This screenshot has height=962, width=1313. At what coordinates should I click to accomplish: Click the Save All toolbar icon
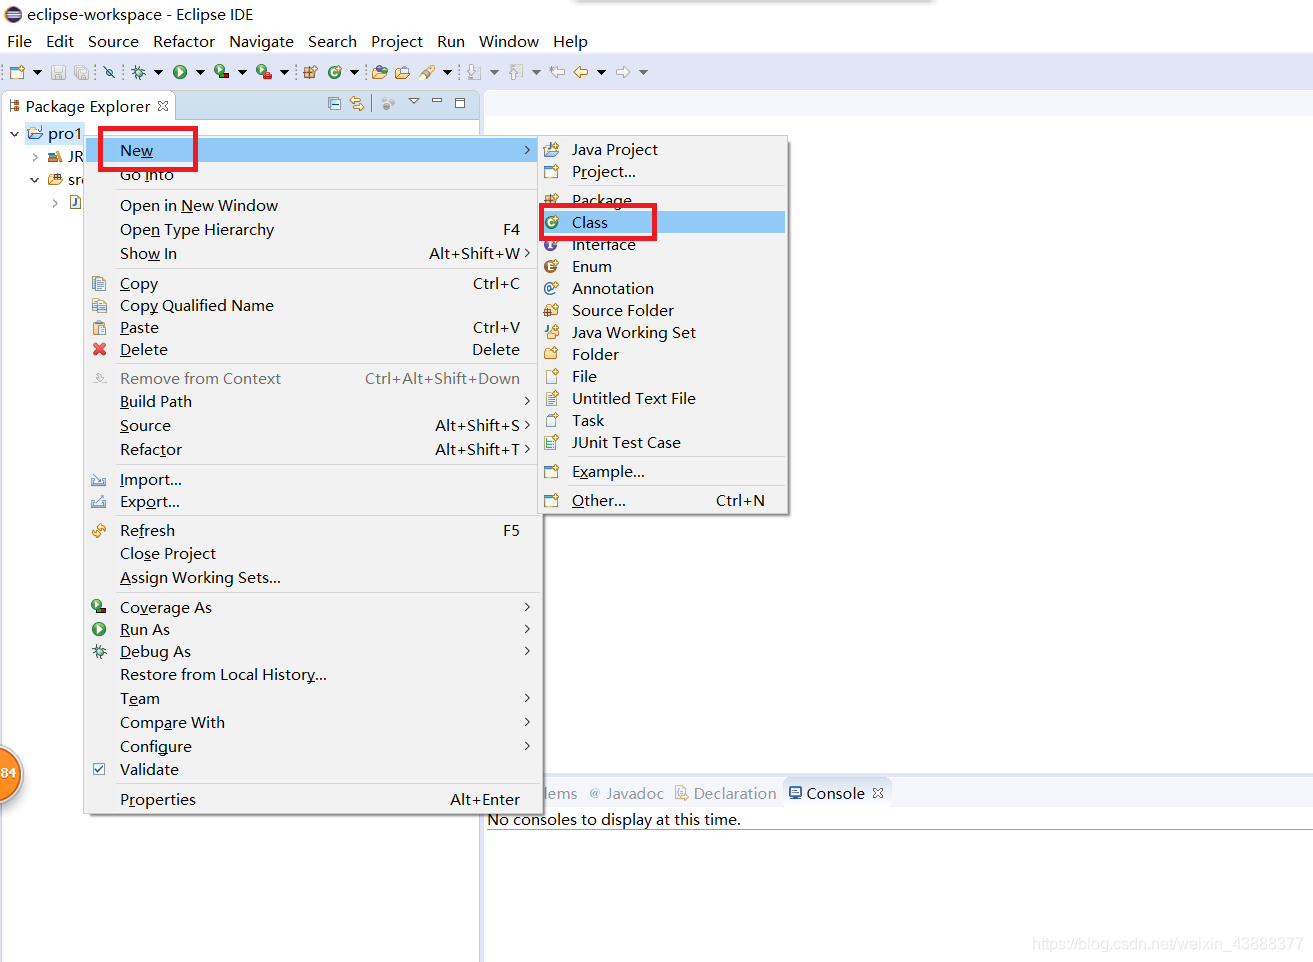[81, 72]
